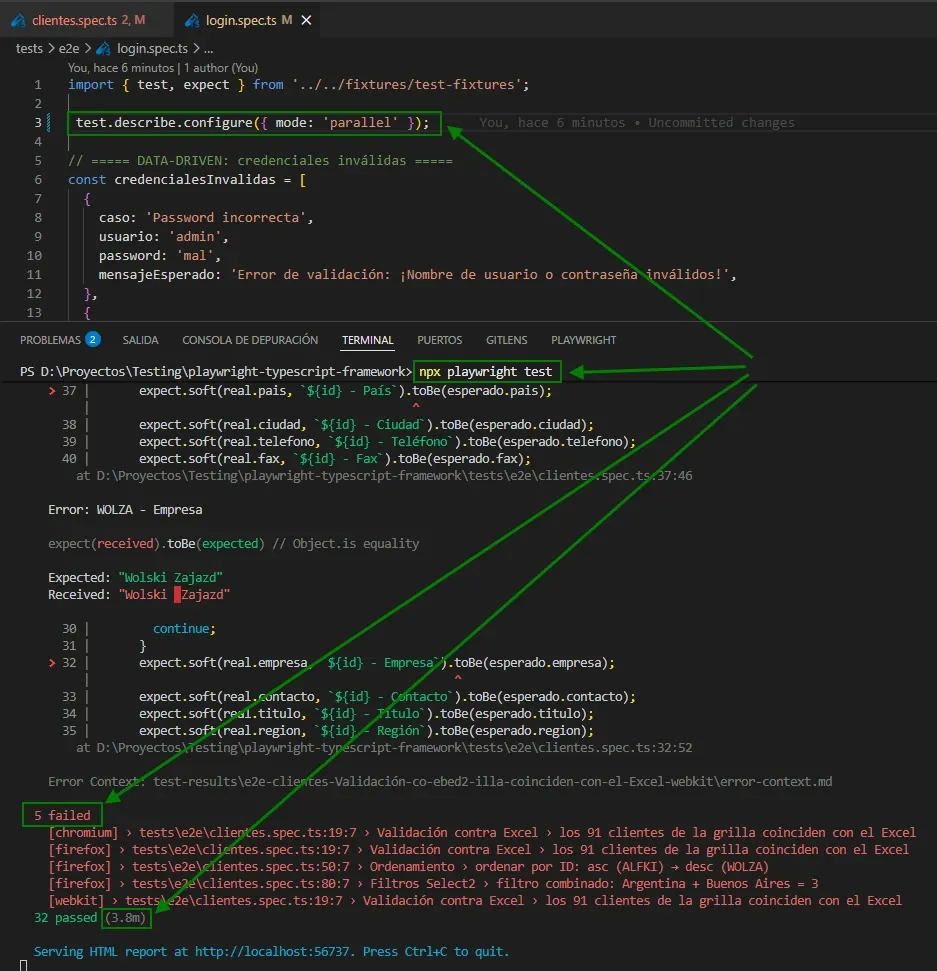
Task: Close the login.spec.ts tab
Action: point(307,20)
